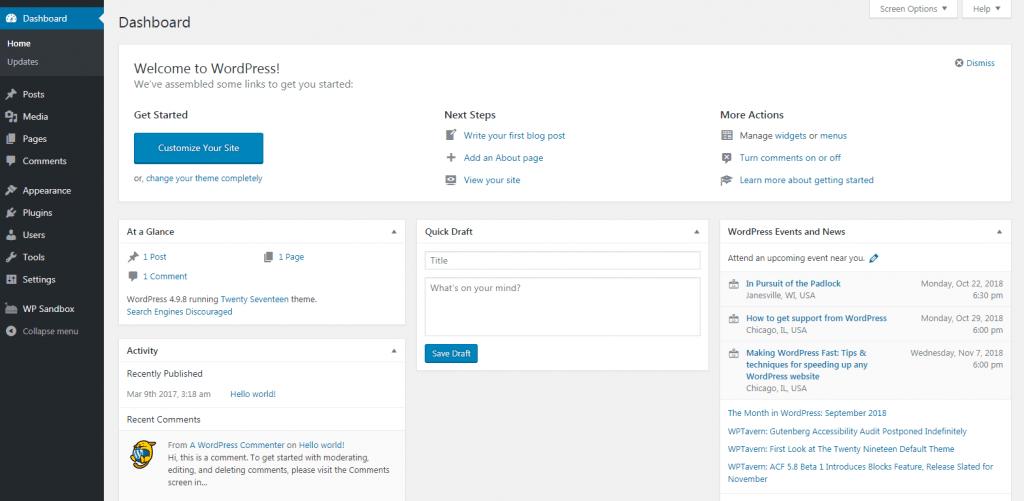Click the event icon for In Pursuit of the Padlock
The height and width of the screenshot is (501, 1024).
(734, 283)
